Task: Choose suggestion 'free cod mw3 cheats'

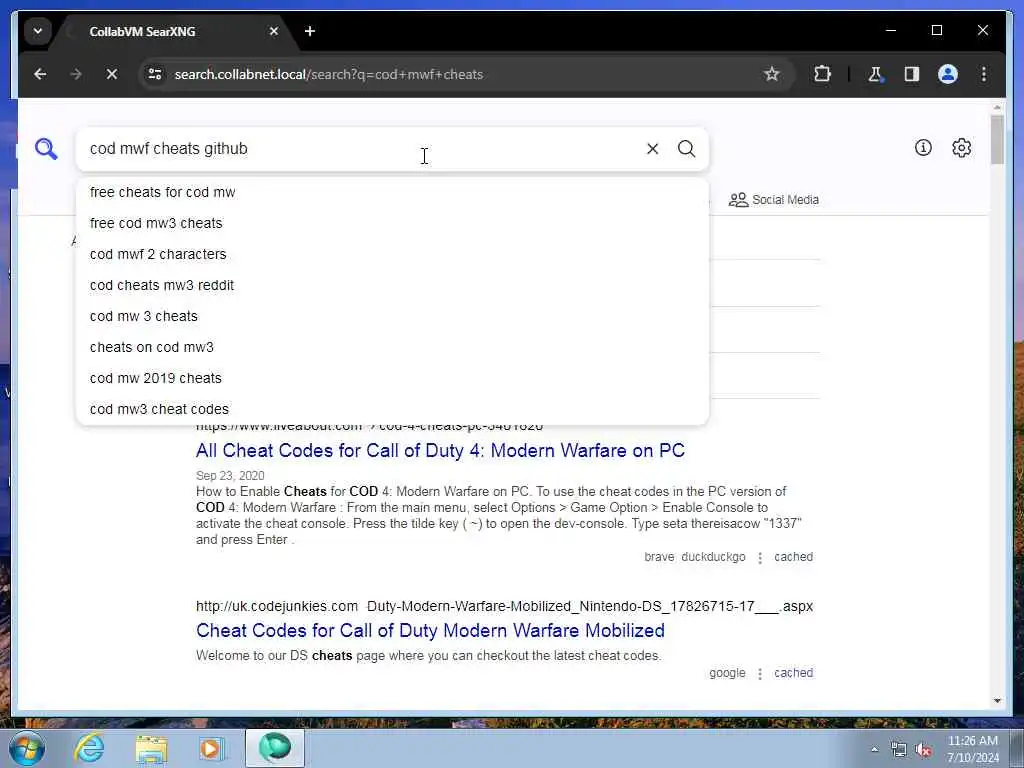Action: coord(392,223)
